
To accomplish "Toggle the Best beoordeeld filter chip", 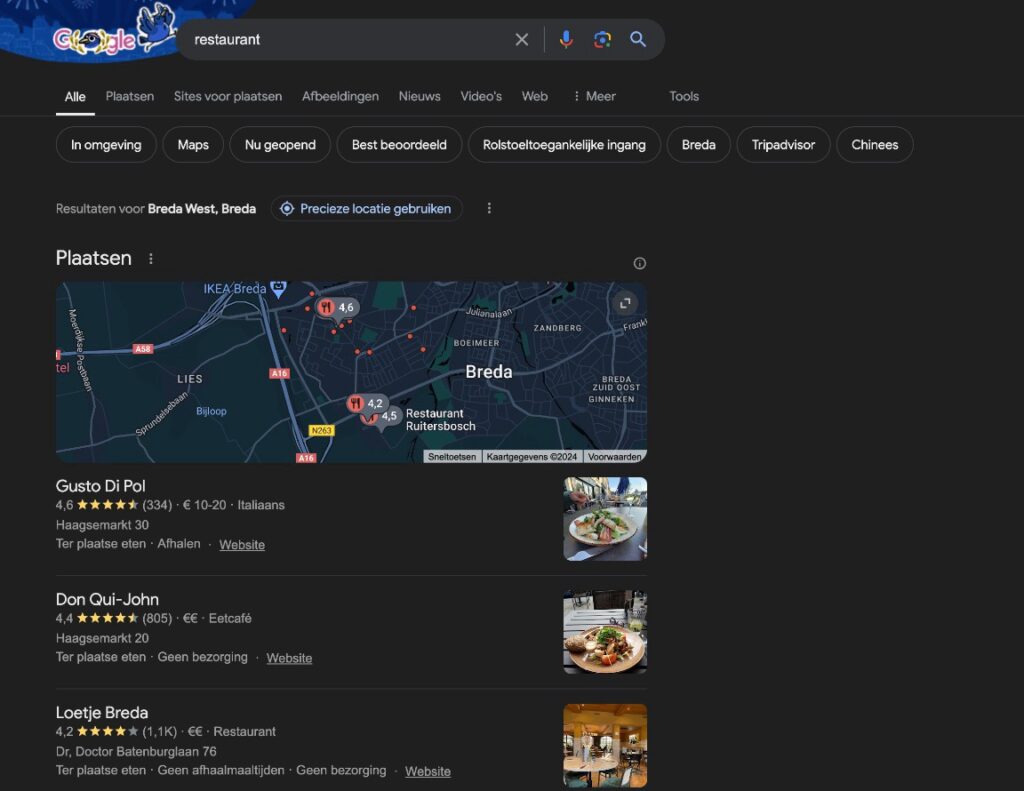I will point(398,145).
